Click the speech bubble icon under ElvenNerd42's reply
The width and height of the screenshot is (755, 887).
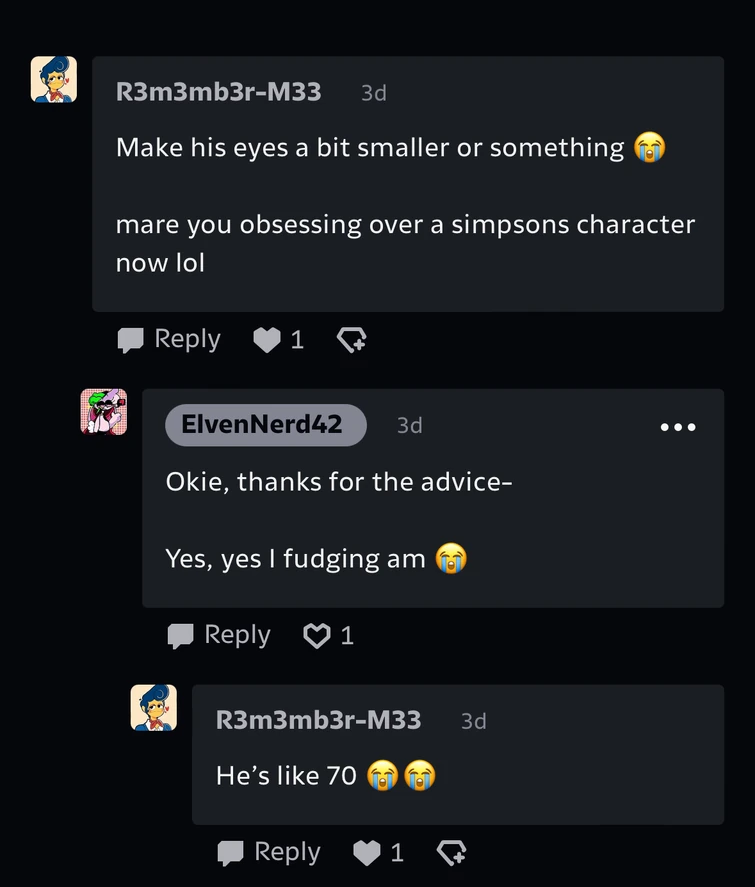click(x=180, y=636)
